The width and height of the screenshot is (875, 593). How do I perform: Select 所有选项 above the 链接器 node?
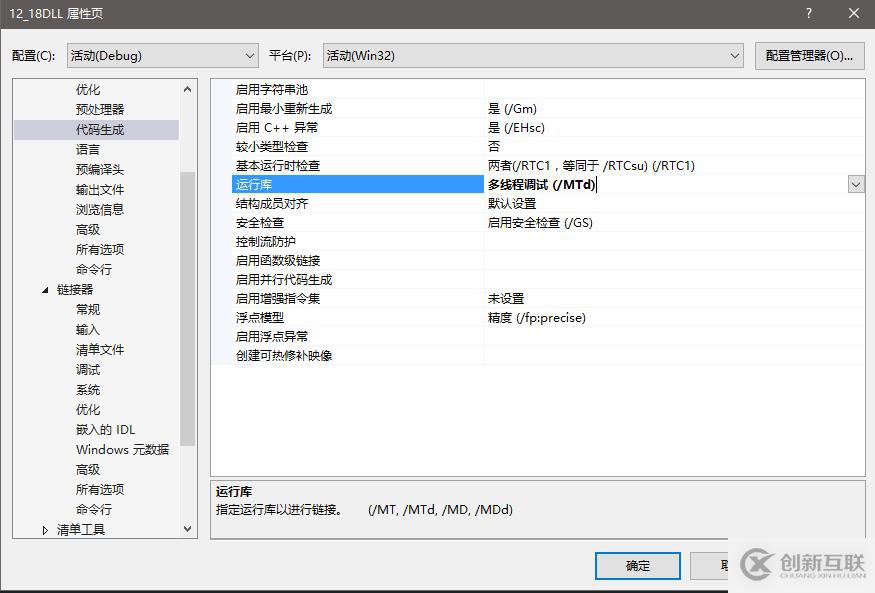point(100,249)
